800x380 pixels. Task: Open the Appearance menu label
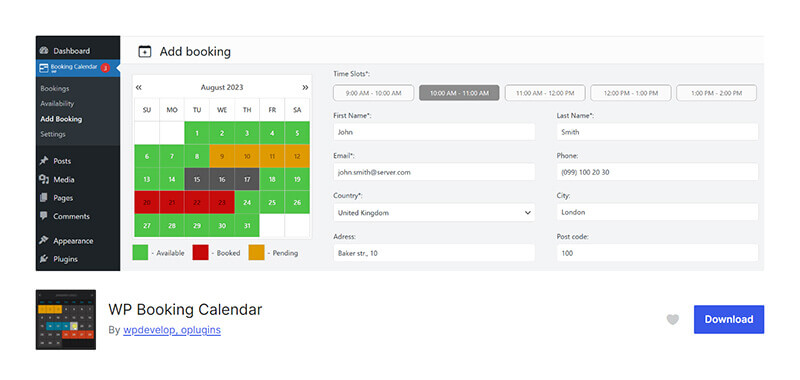click(x=73, y=241)
